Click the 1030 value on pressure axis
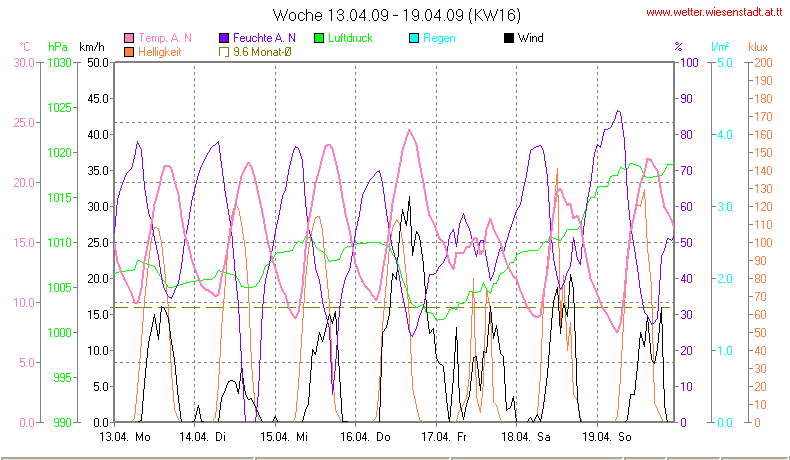 [59, 63]
